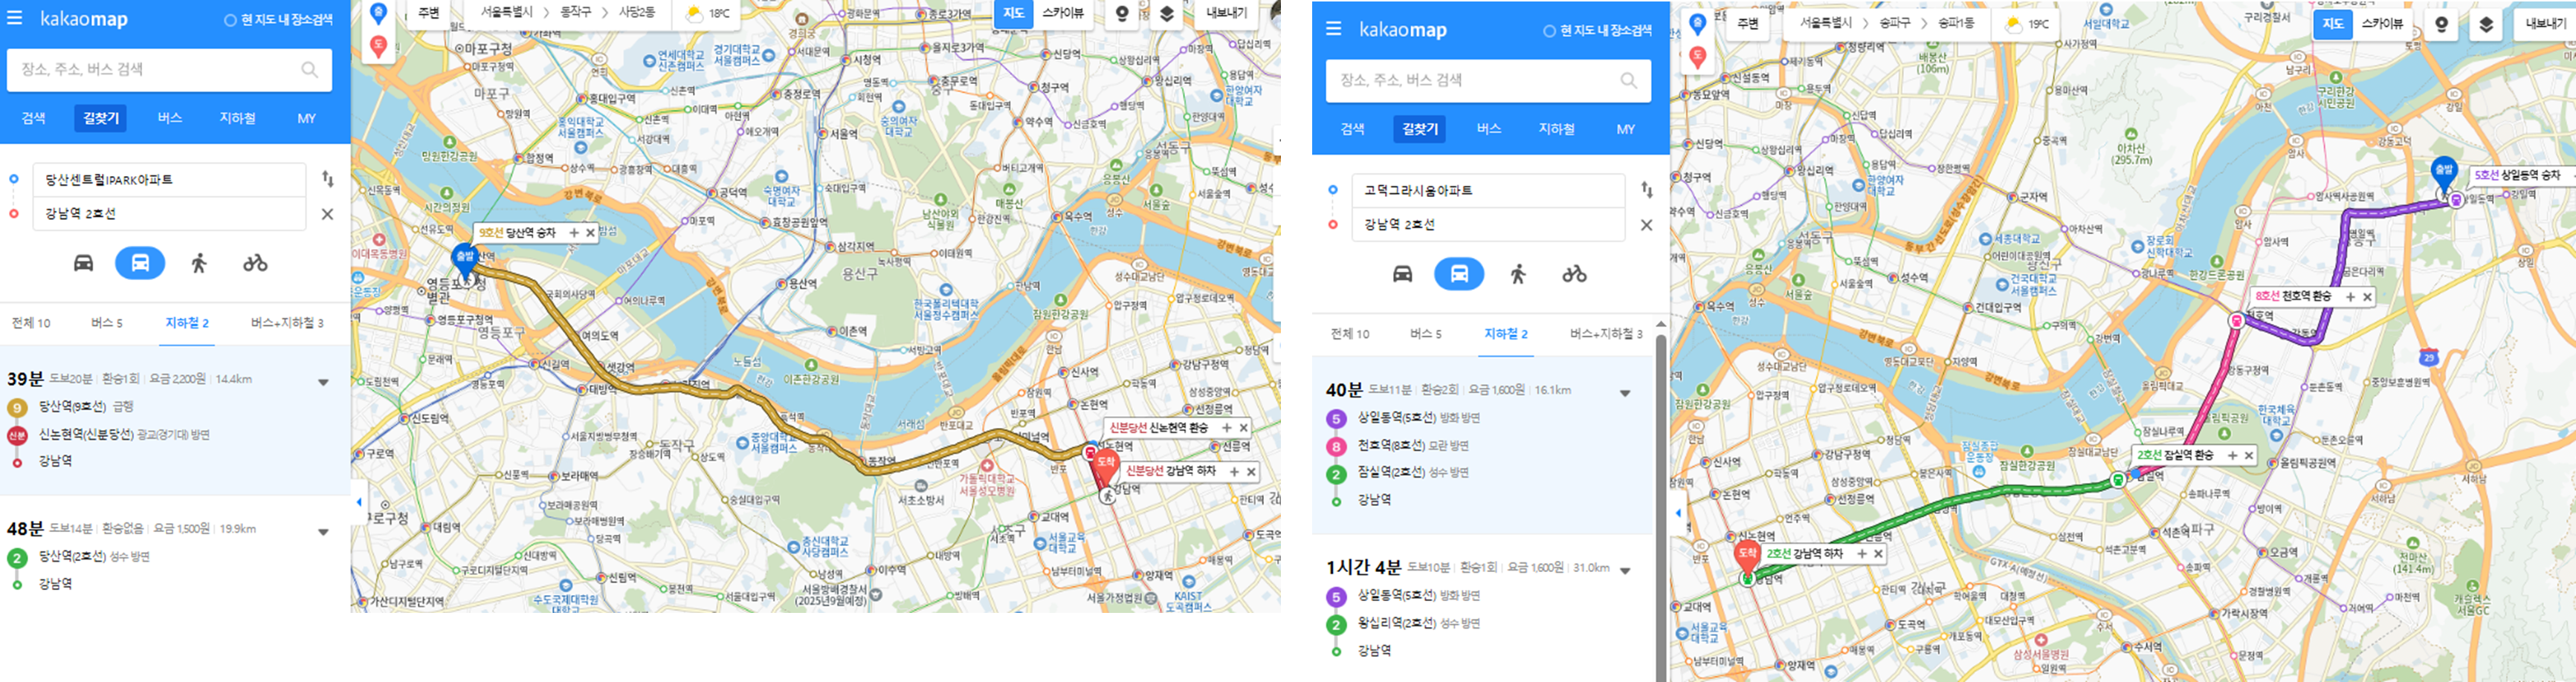Close the 8호선 천호역 환승 tooltip
The image size is (2576, 682).
pyautogui.click(x=2367, y=297)
